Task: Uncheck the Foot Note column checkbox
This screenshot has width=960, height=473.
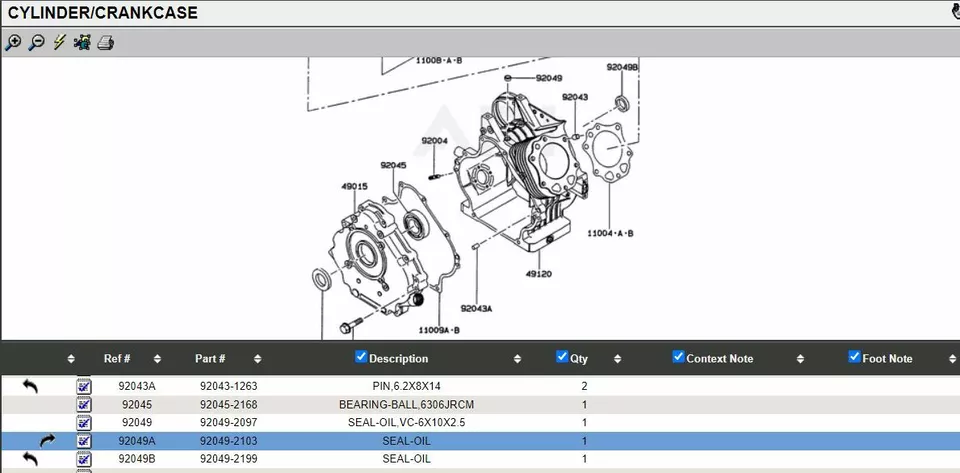Action: coord(854,357)
